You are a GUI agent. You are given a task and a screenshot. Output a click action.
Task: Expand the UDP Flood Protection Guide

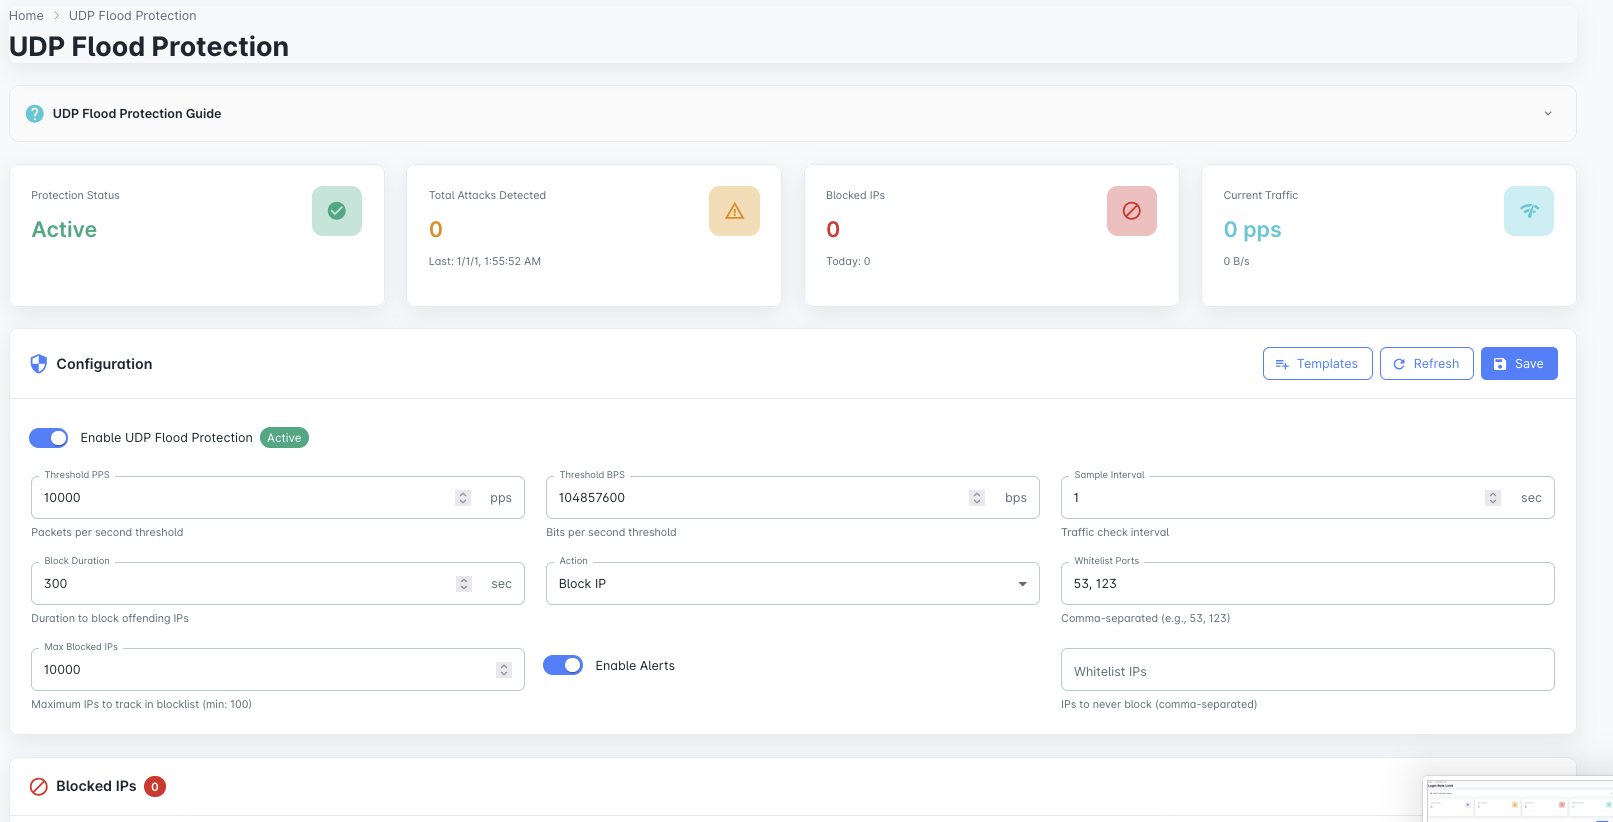click(1547, 114)
